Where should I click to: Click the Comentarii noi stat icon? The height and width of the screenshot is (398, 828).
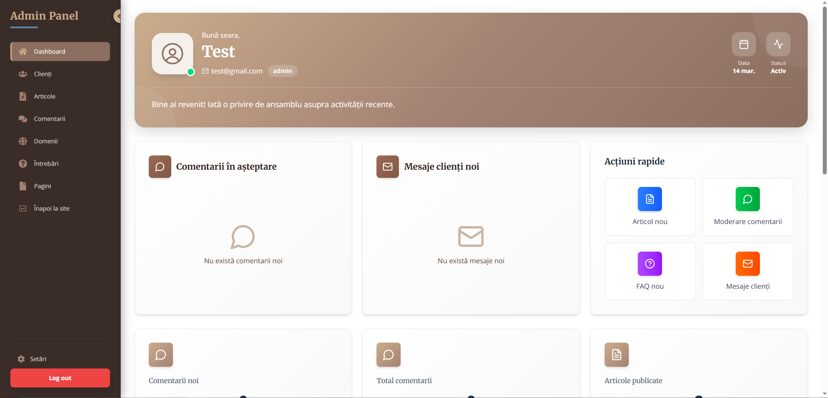tap(161, 355)
